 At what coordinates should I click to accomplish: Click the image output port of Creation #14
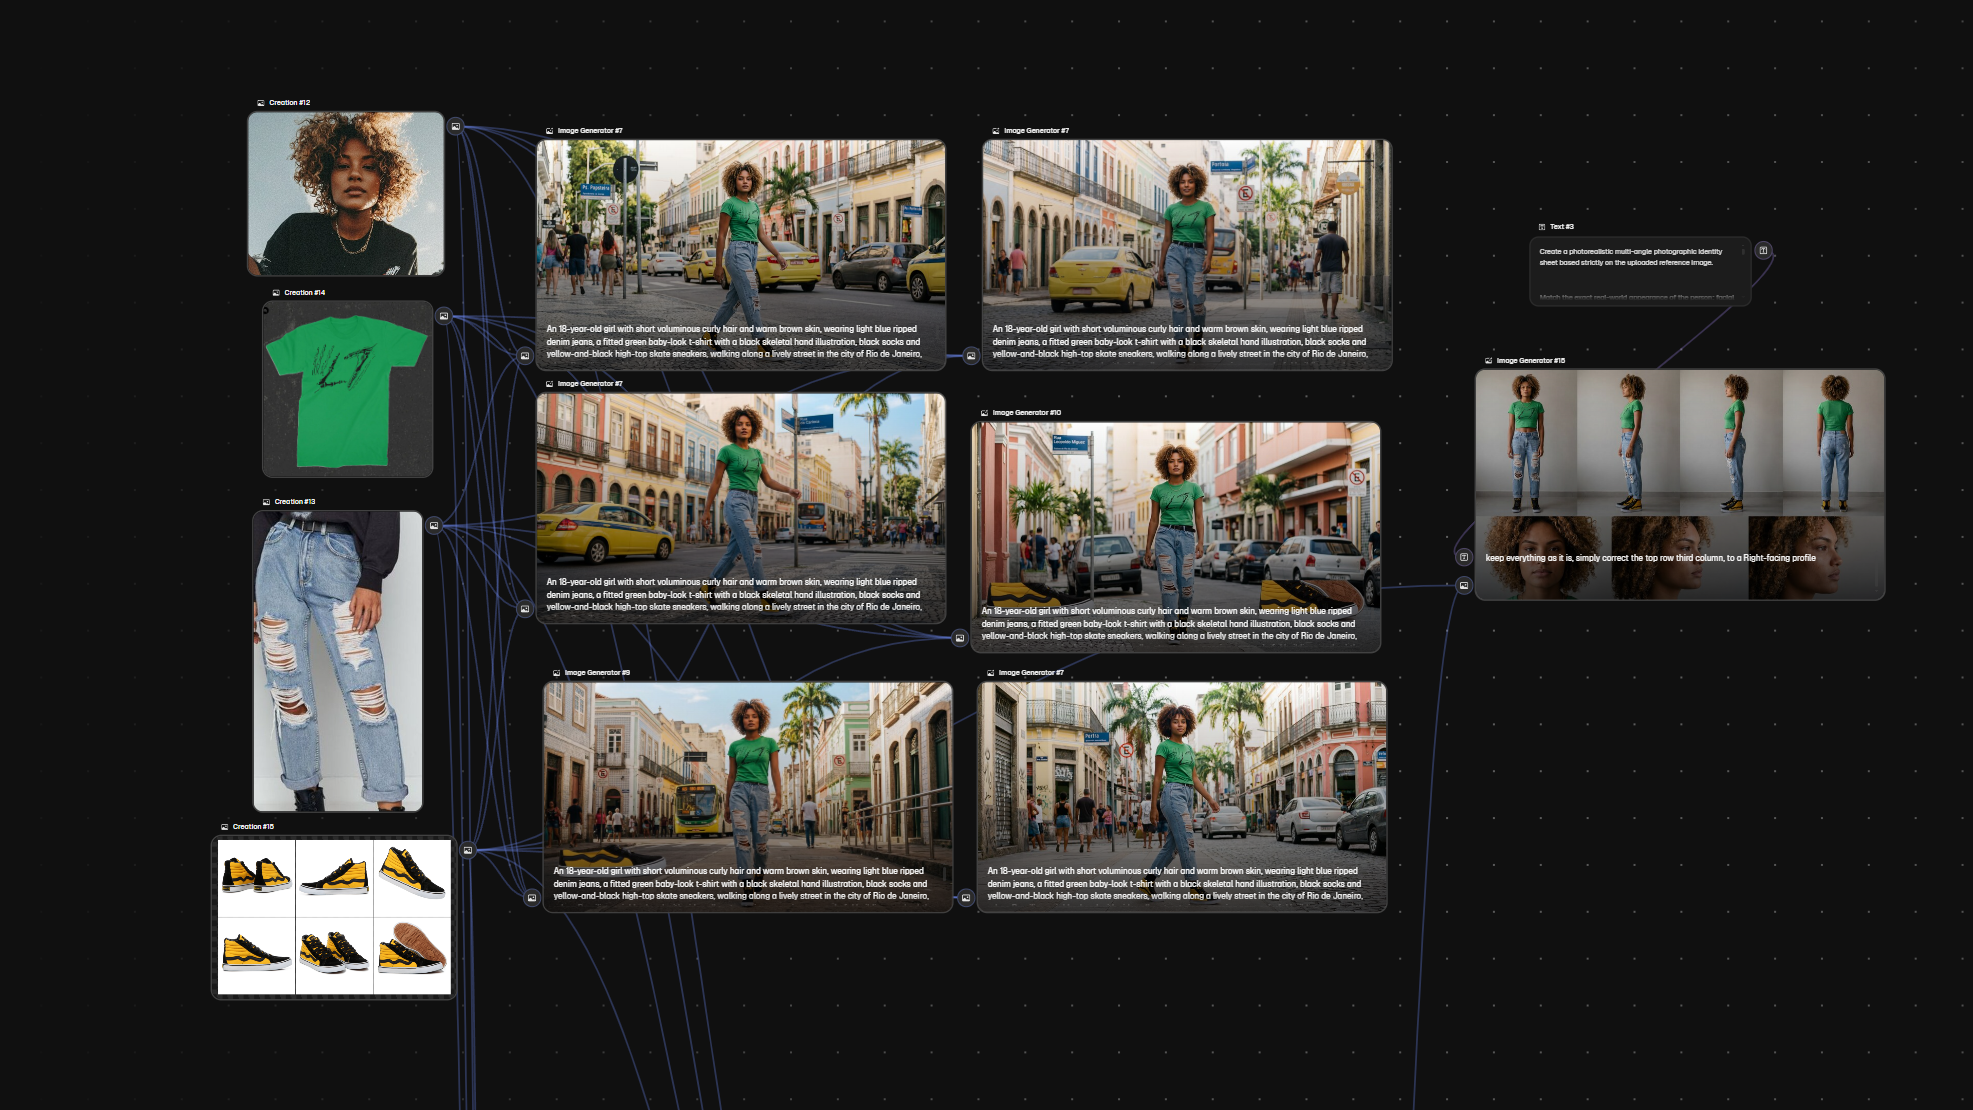444,316
